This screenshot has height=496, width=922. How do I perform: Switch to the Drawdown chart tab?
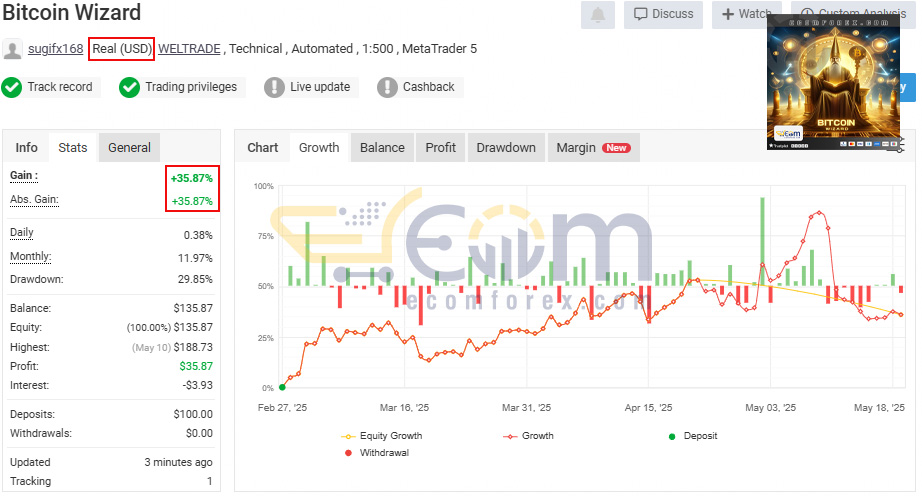[x=506, y=148]
